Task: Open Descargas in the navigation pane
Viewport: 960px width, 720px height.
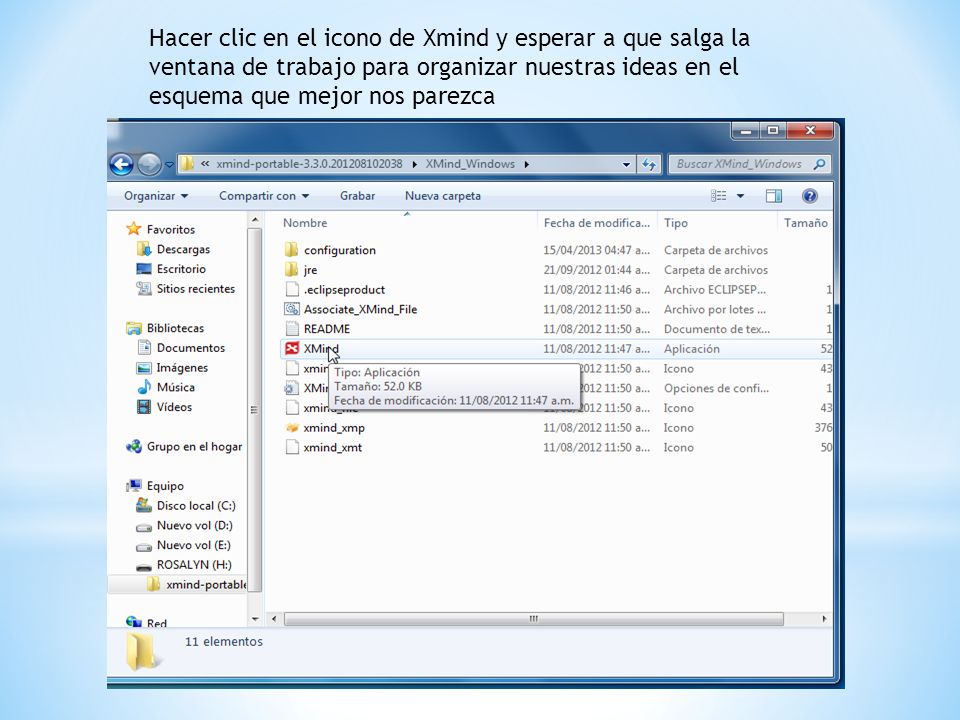Action: [183, 249]
